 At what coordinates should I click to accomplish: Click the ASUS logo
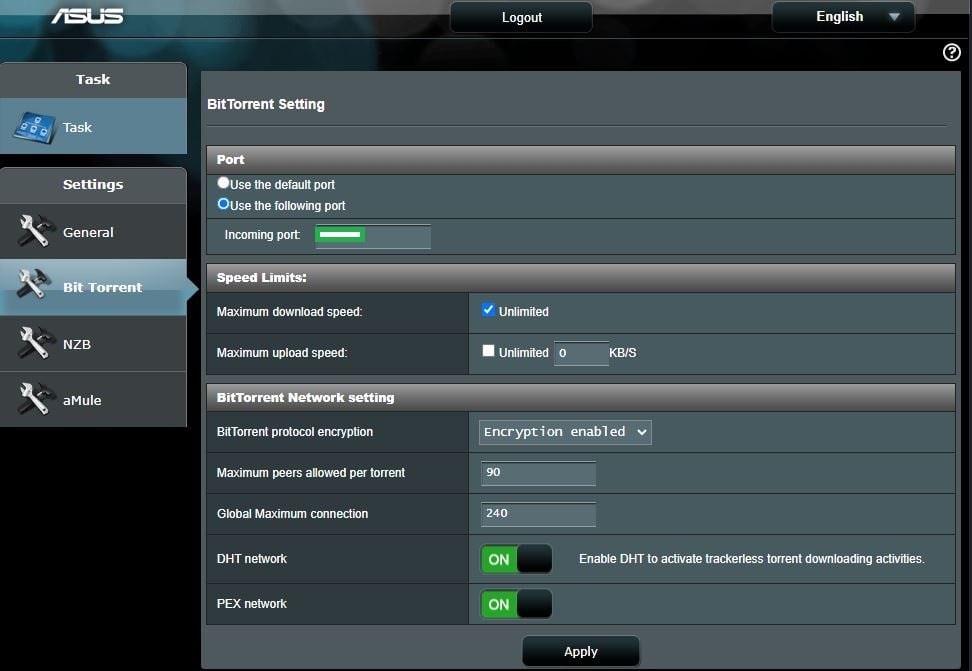[x=87, y=16]
